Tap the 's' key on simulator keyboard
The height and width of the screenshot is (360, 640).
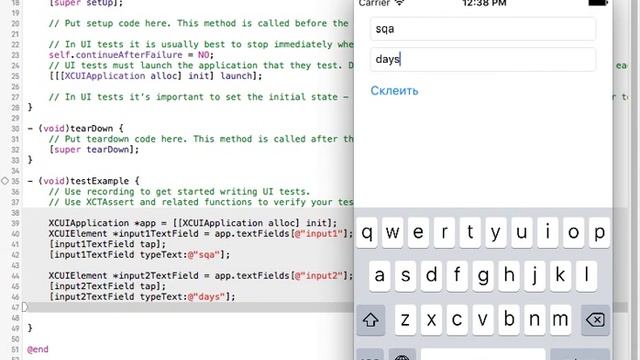[x=405, y=276]
